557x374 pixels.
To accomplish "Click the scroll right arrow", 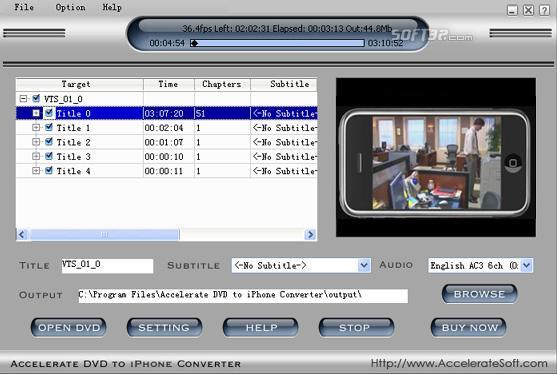I will tap(310, 234).
